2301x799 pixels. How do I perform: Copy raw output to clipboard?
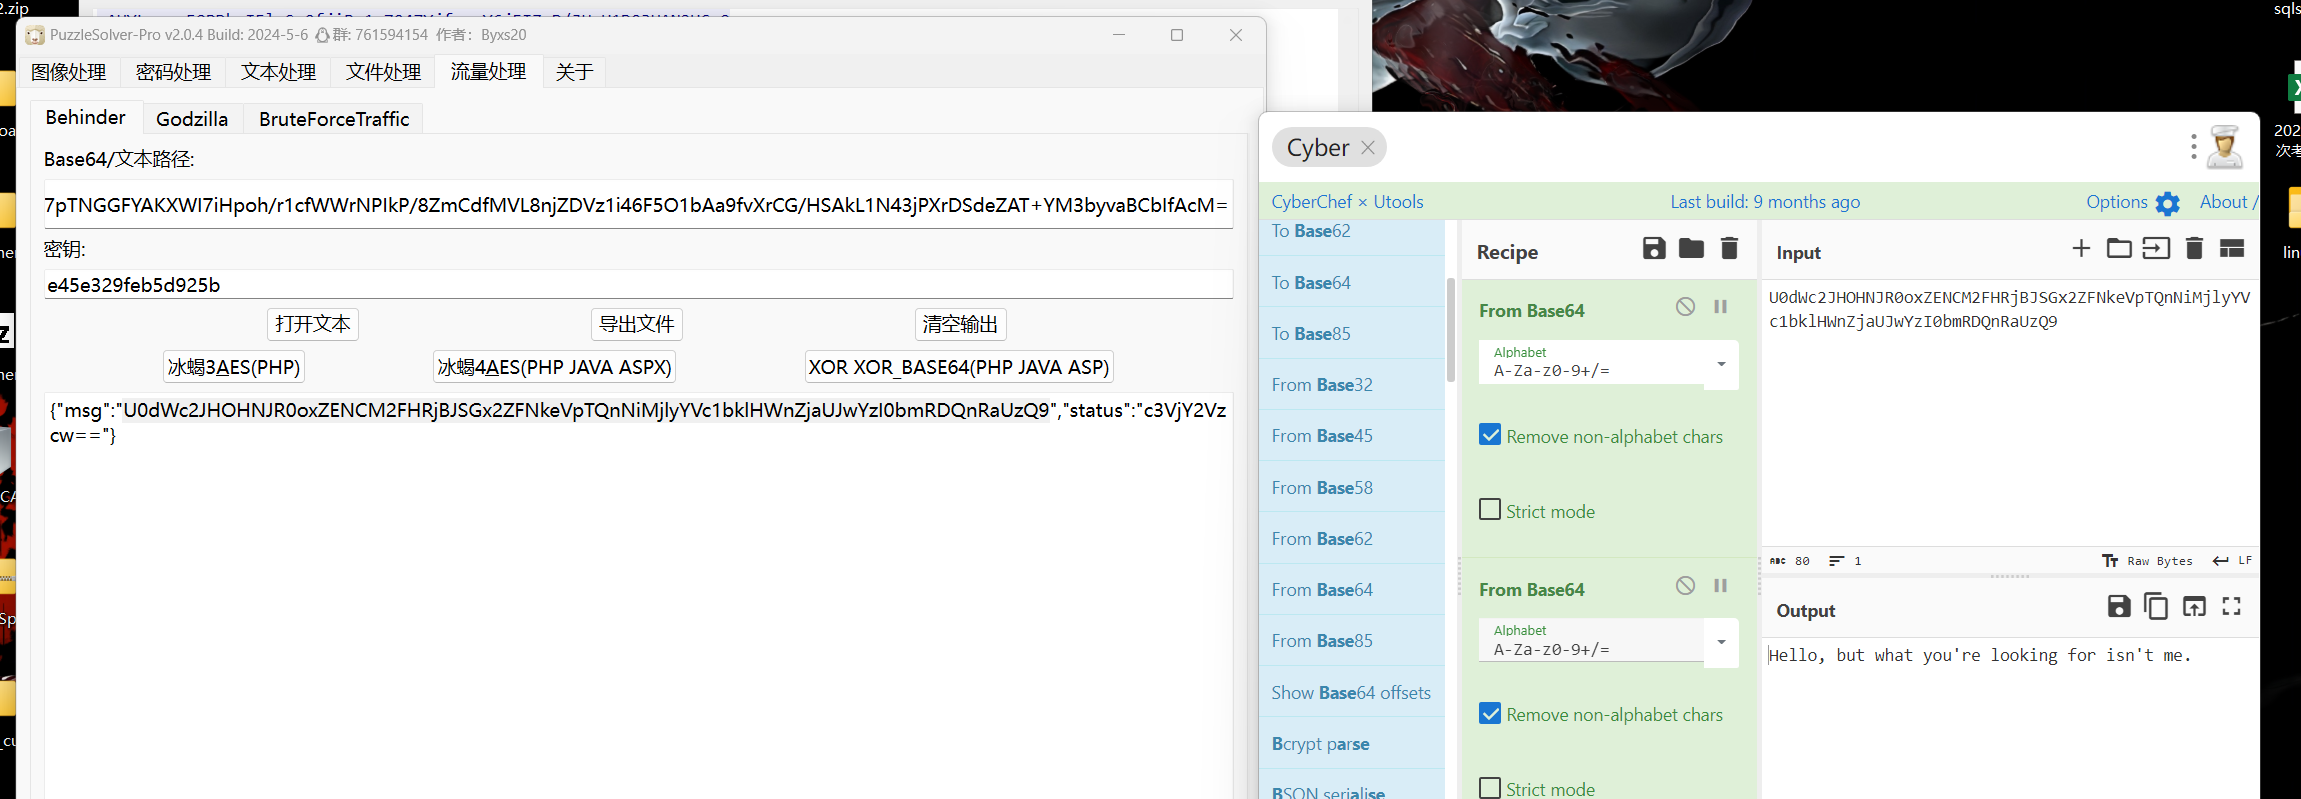pyautogui.click(x=2156, y=606)
